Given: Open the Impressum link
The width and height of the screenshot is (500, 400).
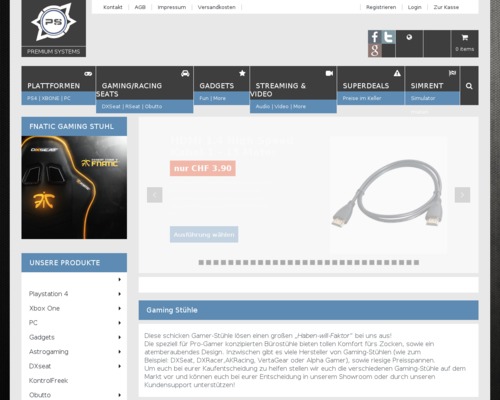Looking at the screenshot, I should click(172, 7).
